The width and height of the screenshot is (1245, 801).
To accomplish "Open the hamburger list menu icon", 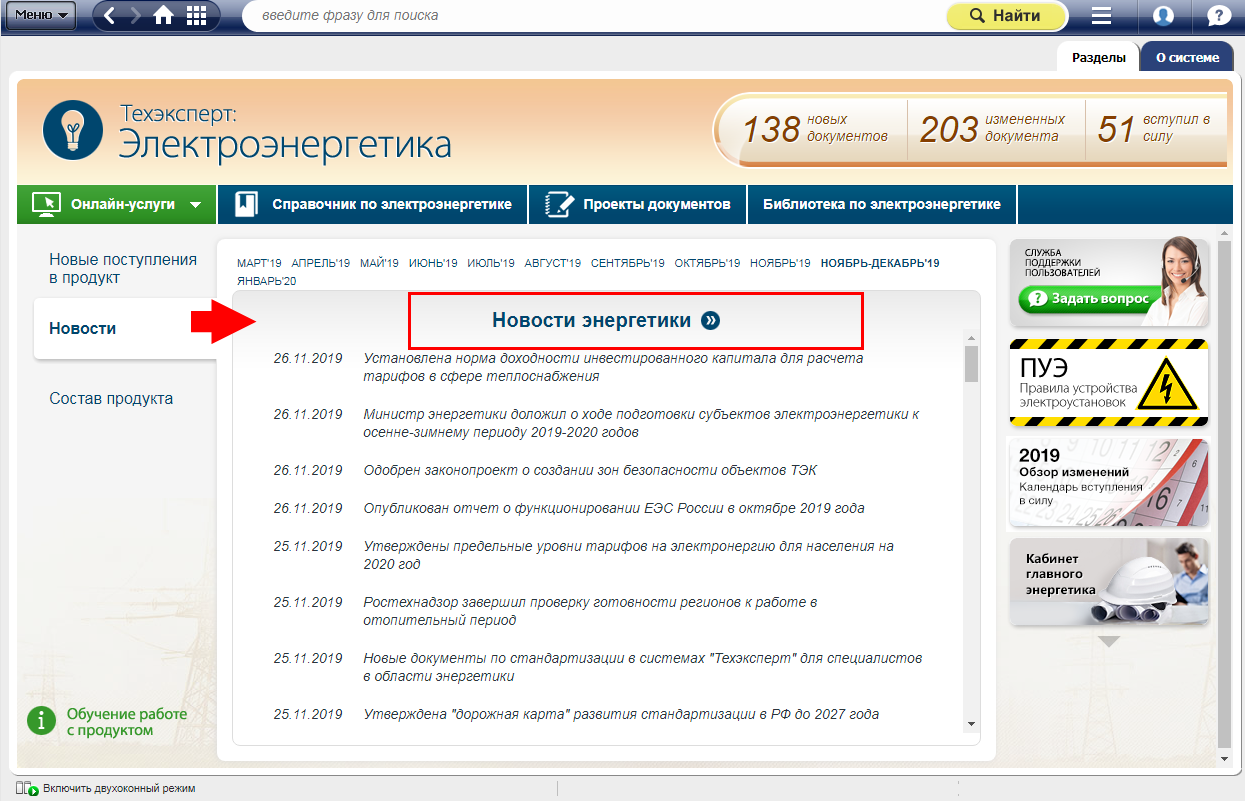I will point(1101,16).
